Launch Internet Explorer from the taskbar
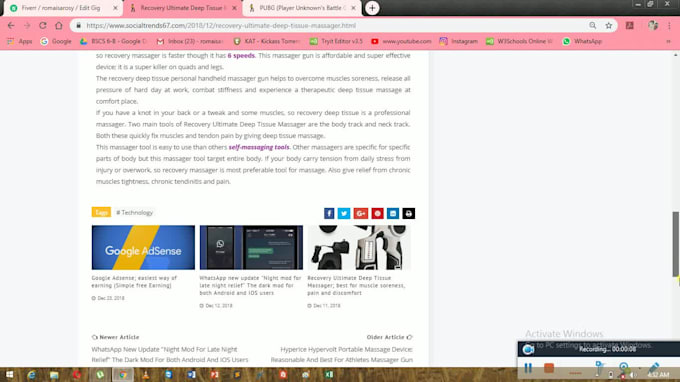The image size is (680, 382). point(31,375)
